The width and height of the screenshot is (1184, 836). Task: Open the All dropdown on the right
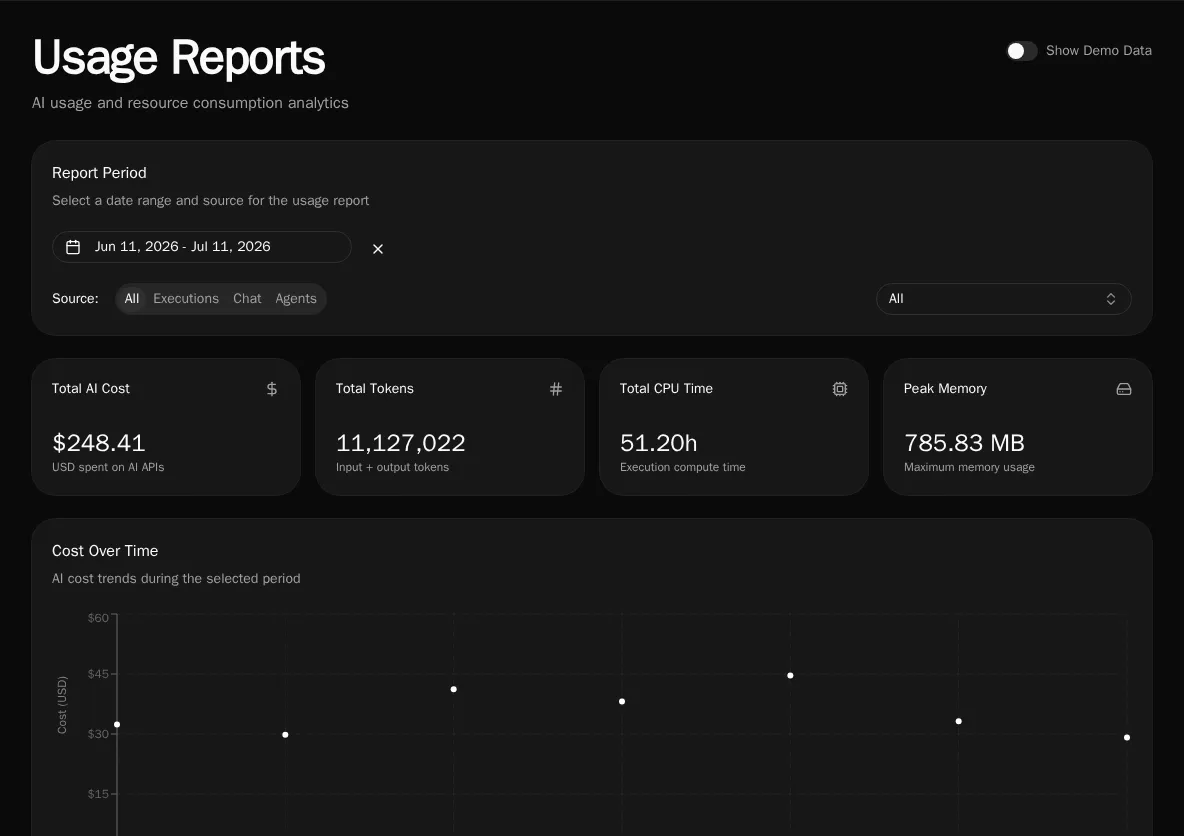pos(1004,298)
